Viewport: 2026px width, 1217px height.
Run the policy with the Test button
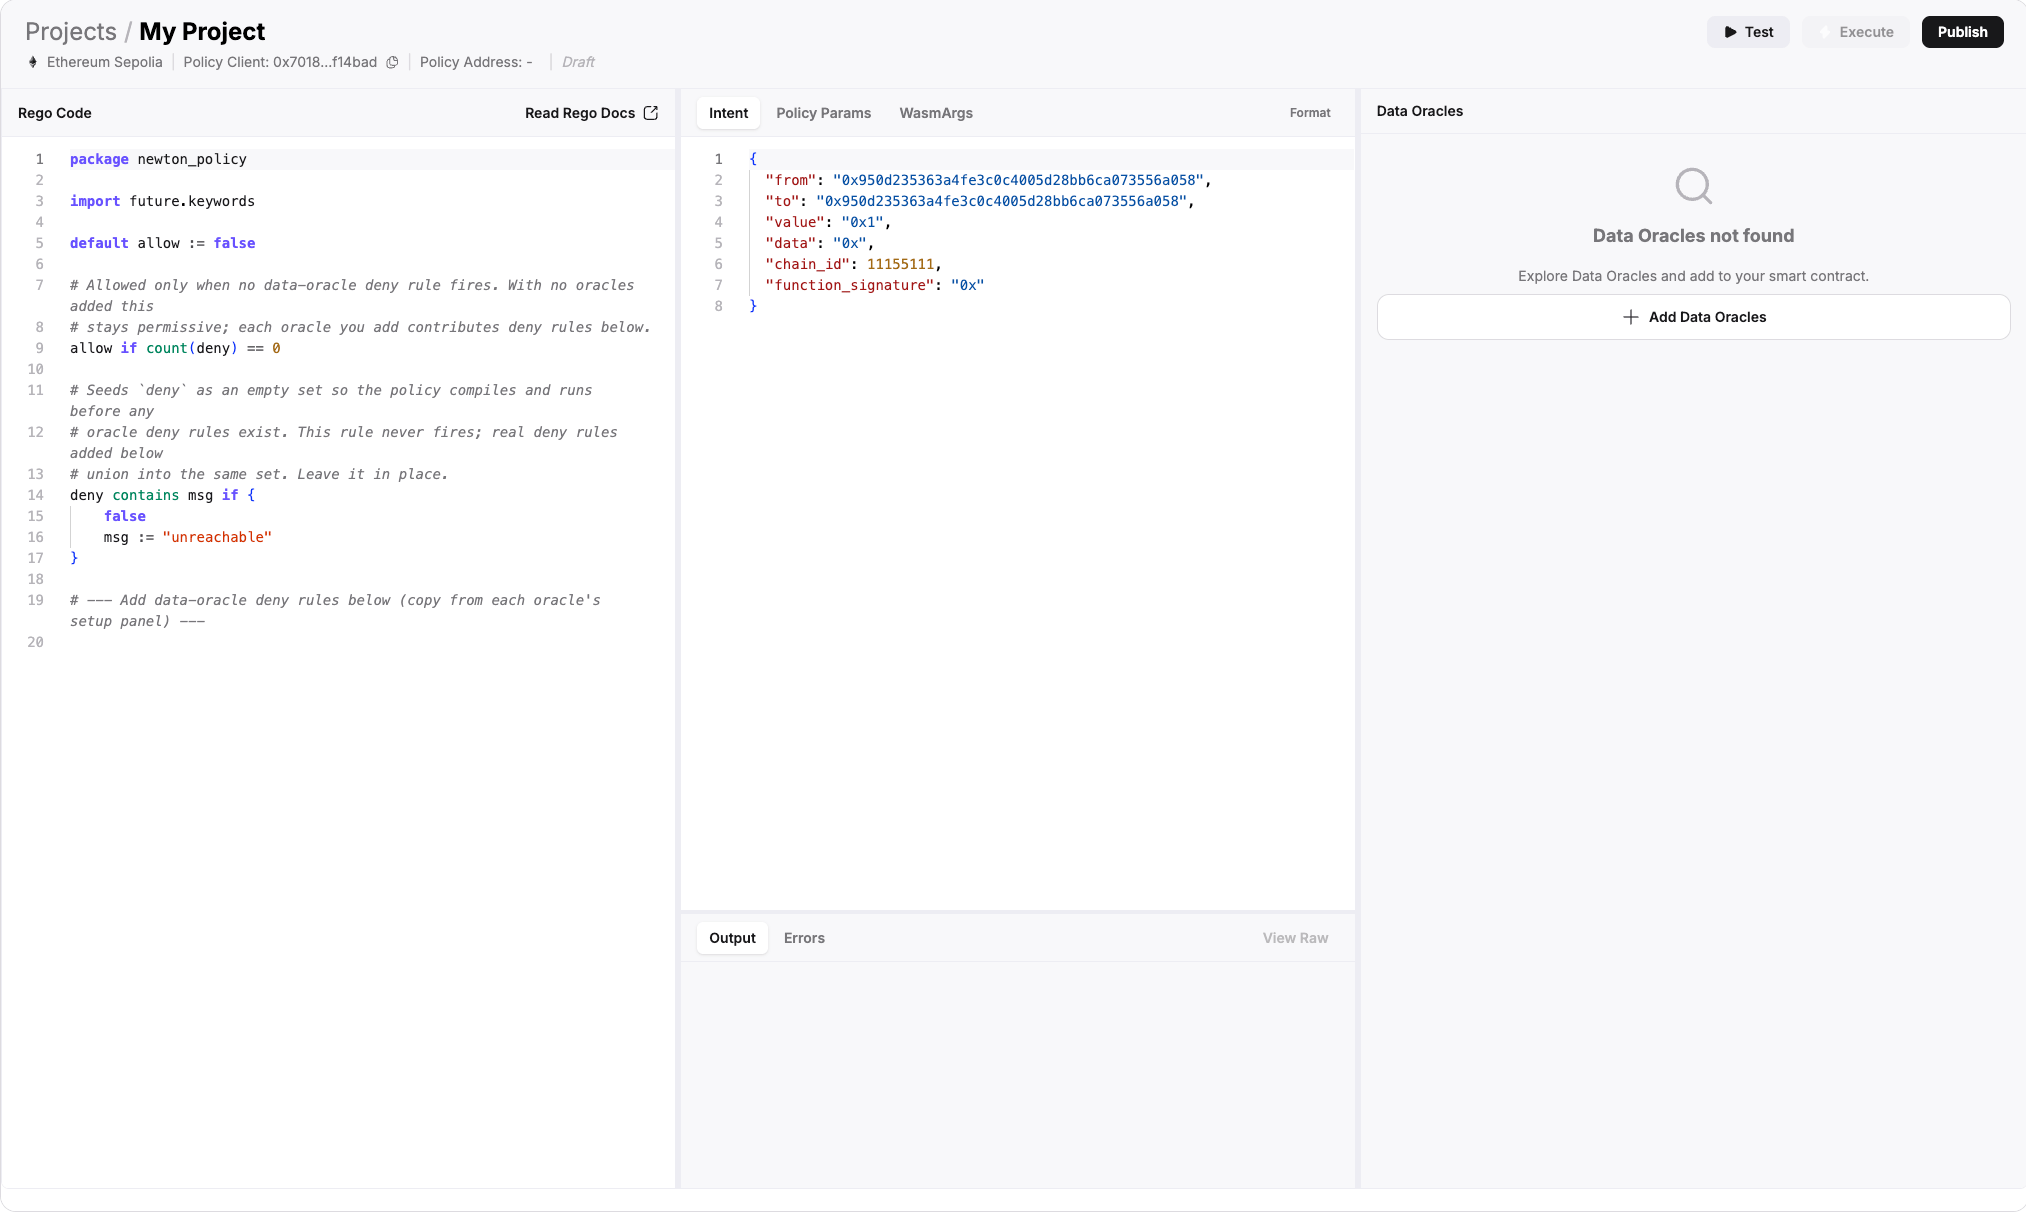click(x=1748, y=32)
